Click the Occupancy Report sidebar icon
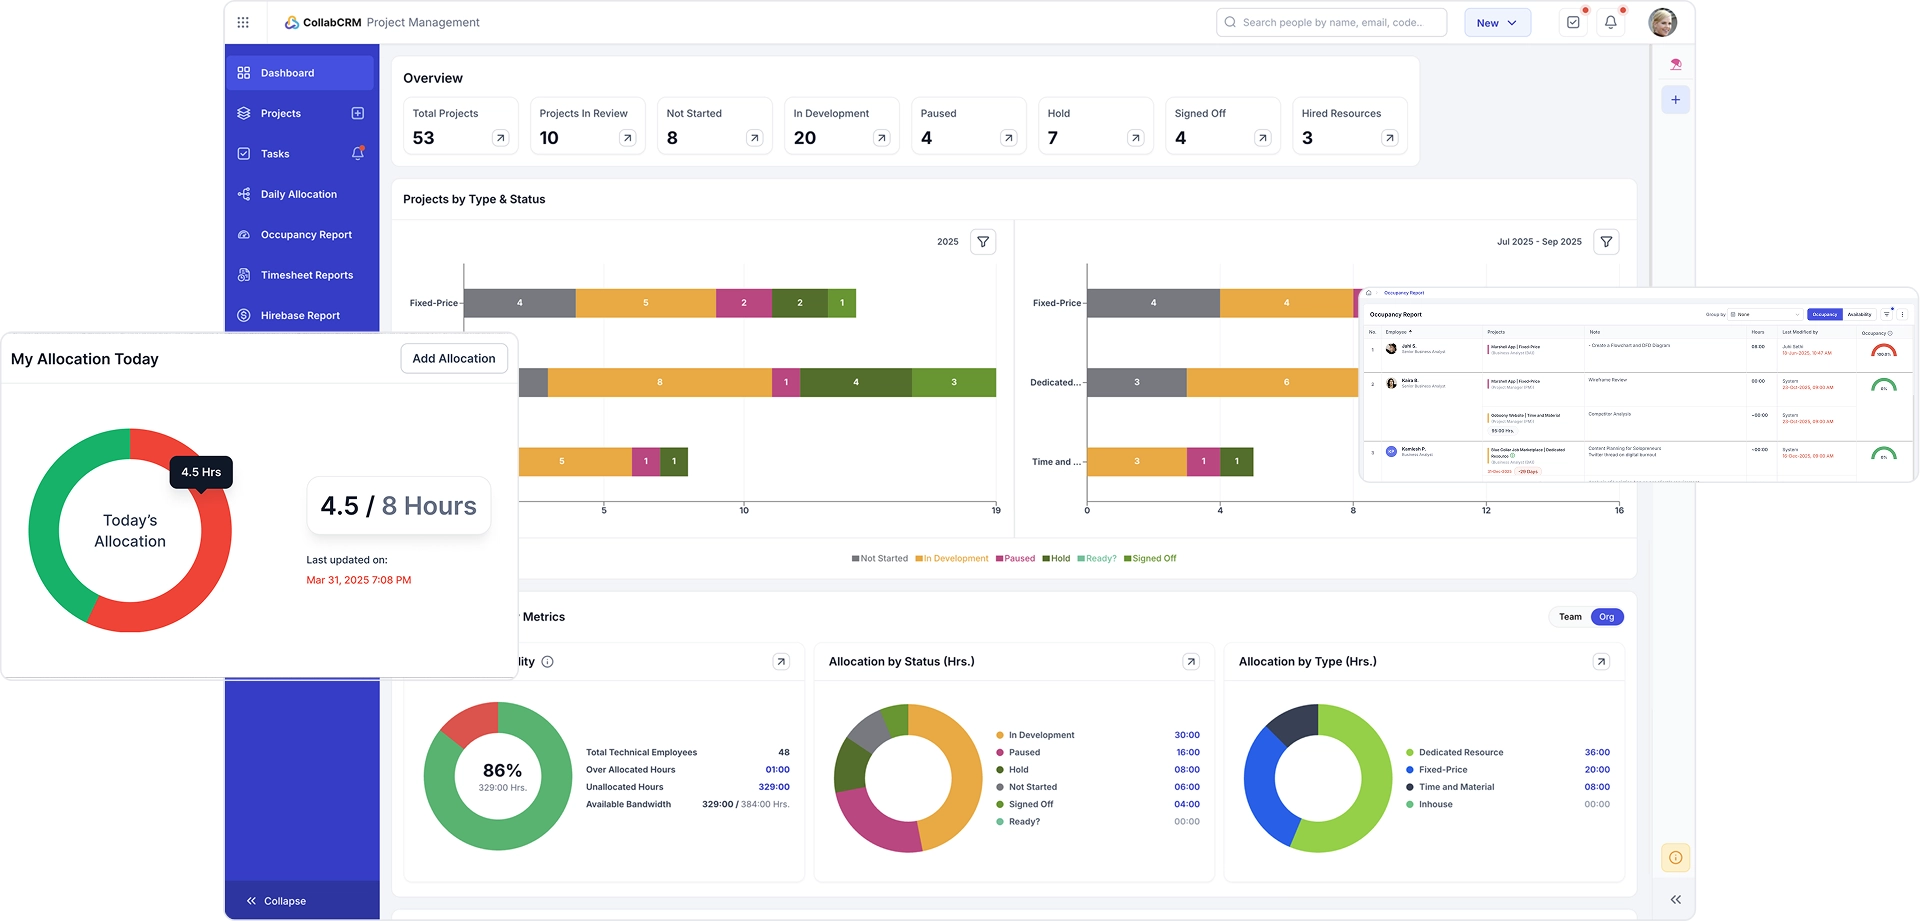This screenshot has height=921, width=1920. [243, 234]
